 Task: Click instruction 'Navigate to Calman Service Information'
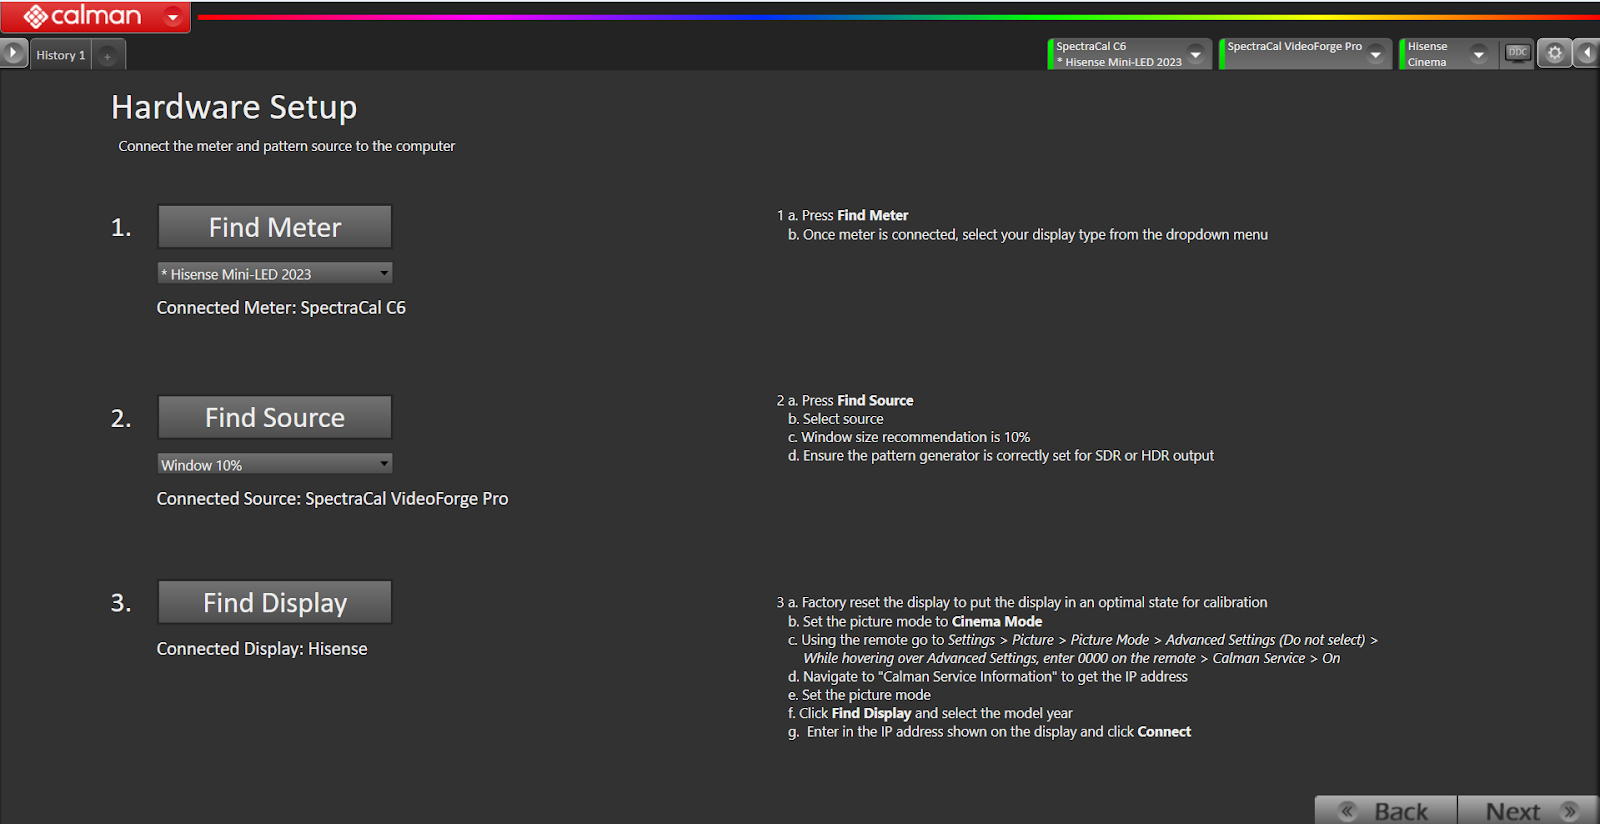988,677
